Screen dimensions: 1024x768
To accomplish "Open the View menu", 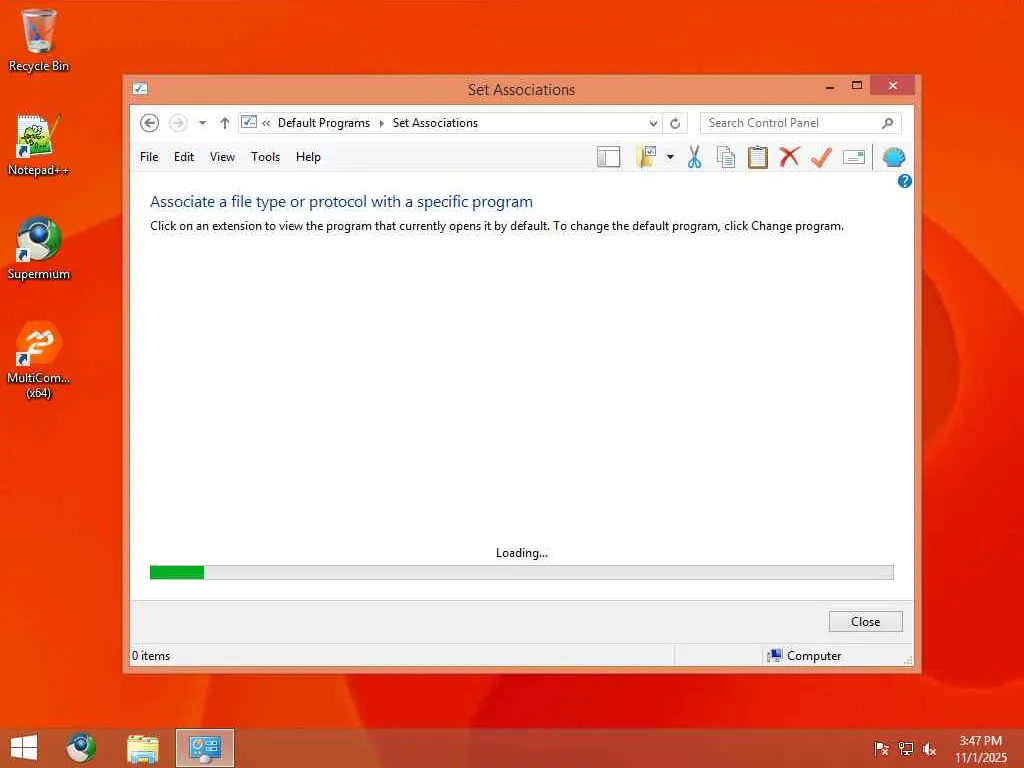I will coord(222,157).
